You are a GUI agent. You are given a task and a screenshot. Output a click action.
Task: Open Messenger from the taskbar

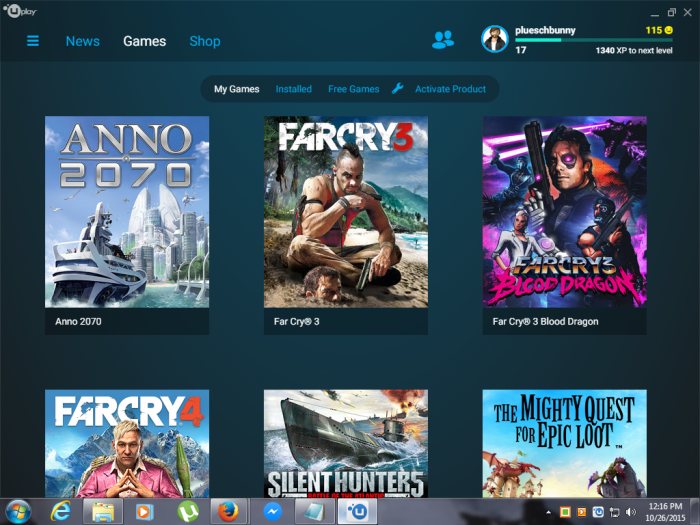tap(272, 512)
